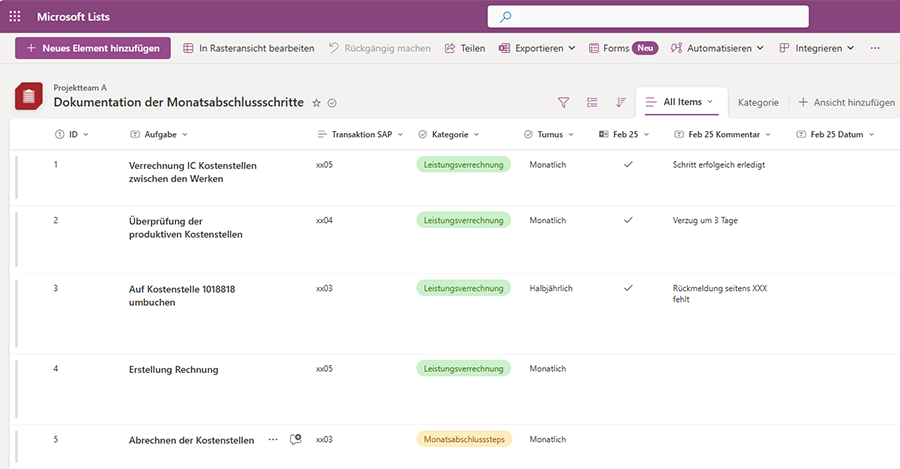Expand the Feb 25 Kommentar column dropdown
The image size is (900, 469).
768,134
